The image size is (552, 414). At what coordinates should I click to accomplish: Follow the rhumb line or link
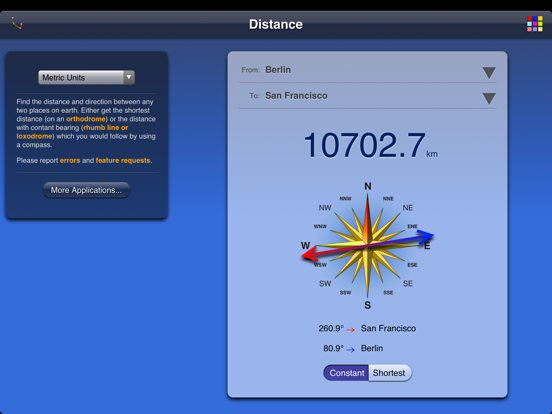pyautogui.click(x=106, y=127)
